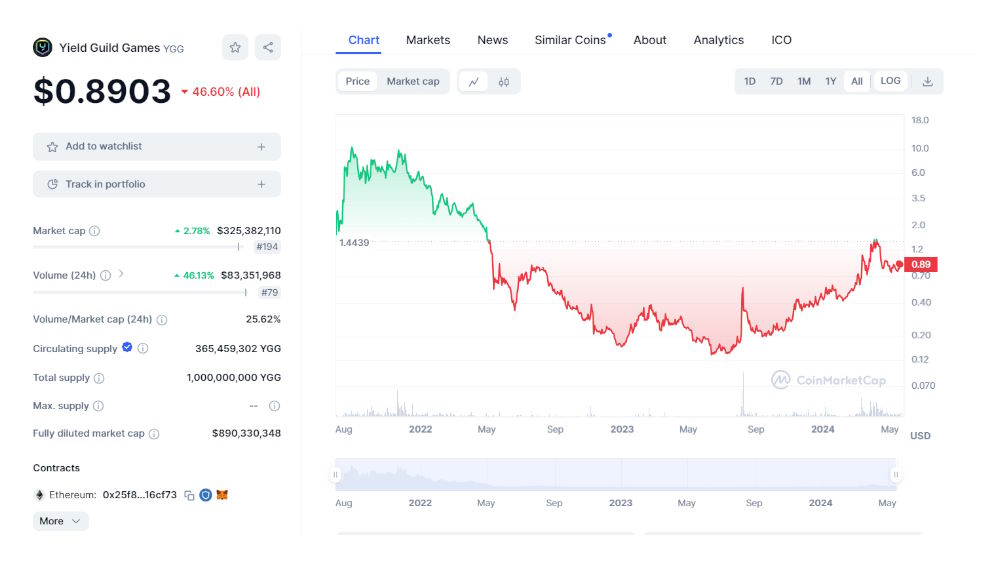This screenshot has height=562, width=1000.
Task: Click the blue shield icon by contract
Action: (x=205, y=495)
